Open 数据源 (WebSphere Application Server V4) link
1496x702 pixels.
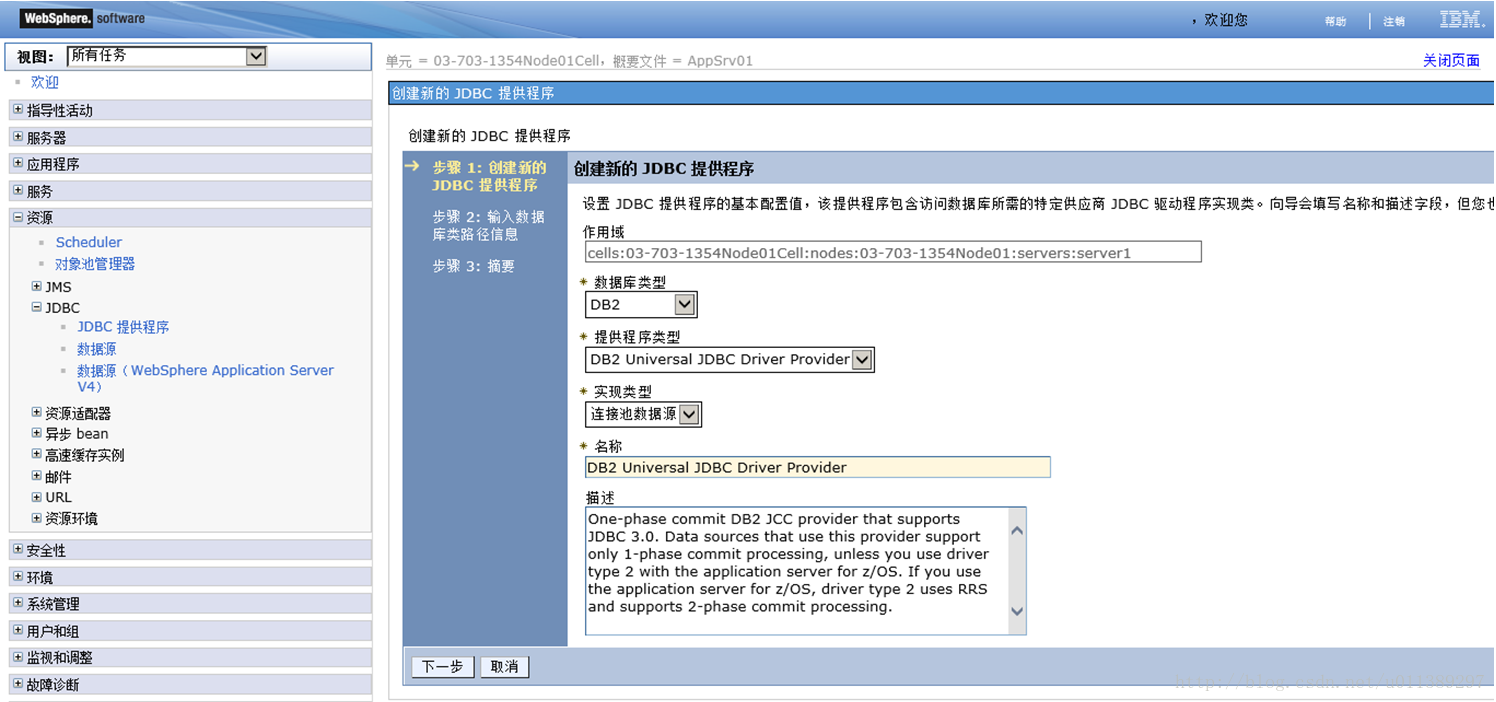tap(205, 378)
